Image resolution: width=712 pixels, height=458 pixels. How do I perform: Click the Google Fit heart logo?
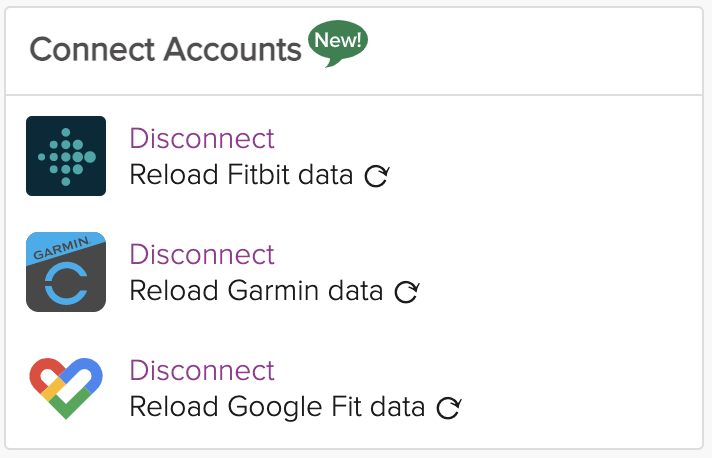click(66, 388)
